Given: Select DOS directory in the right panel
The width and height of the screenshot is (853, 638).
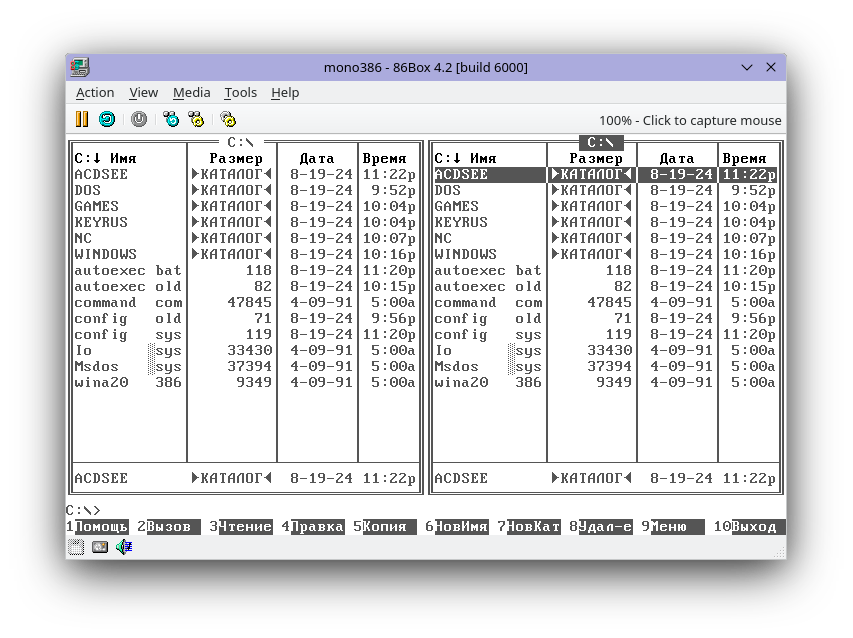Looking at the screenshot, I should 605,190.
